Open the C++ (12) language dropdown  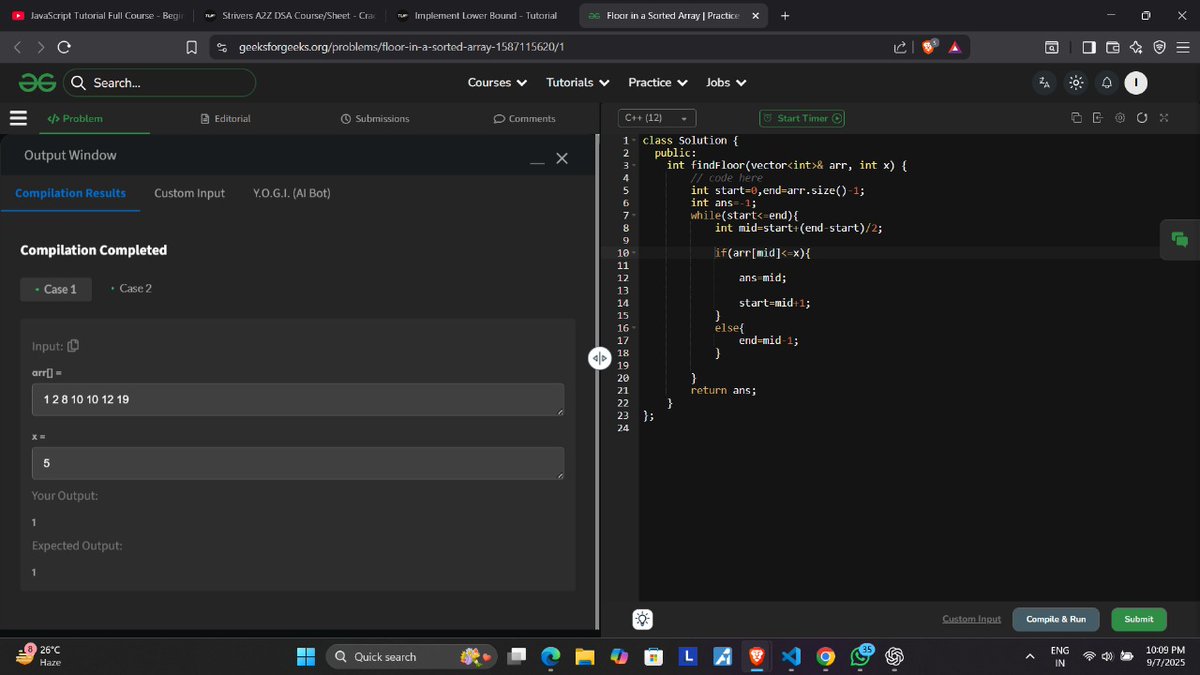656,117
